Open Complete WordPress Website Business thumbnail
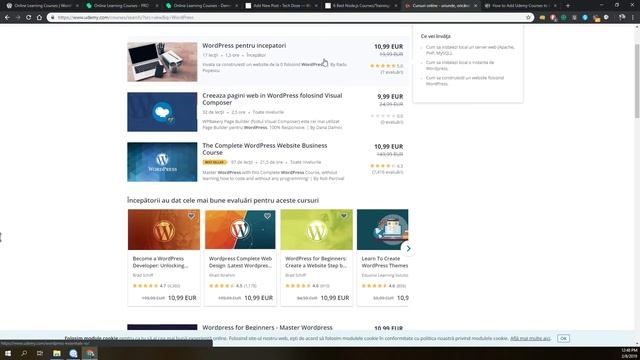This screenshot has width=640, height=360. pos(162,162)
